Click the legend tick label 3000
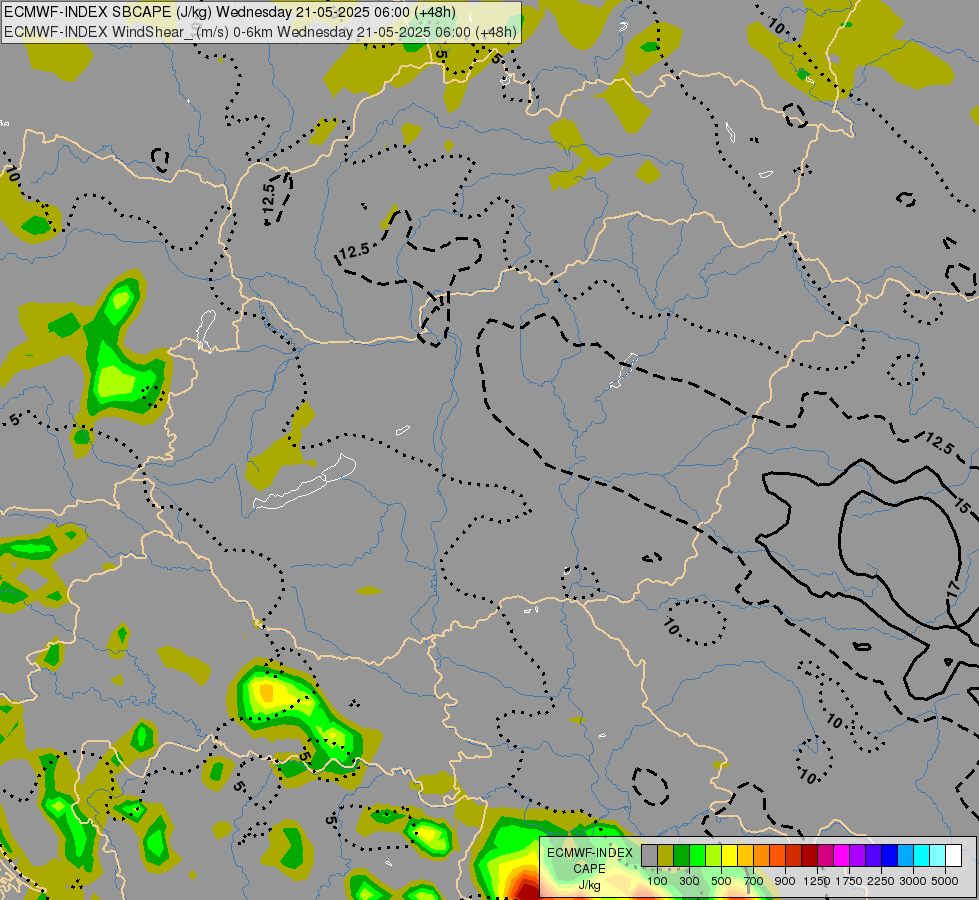This screenshot has height=900, width=979. [x=913, y=881]
